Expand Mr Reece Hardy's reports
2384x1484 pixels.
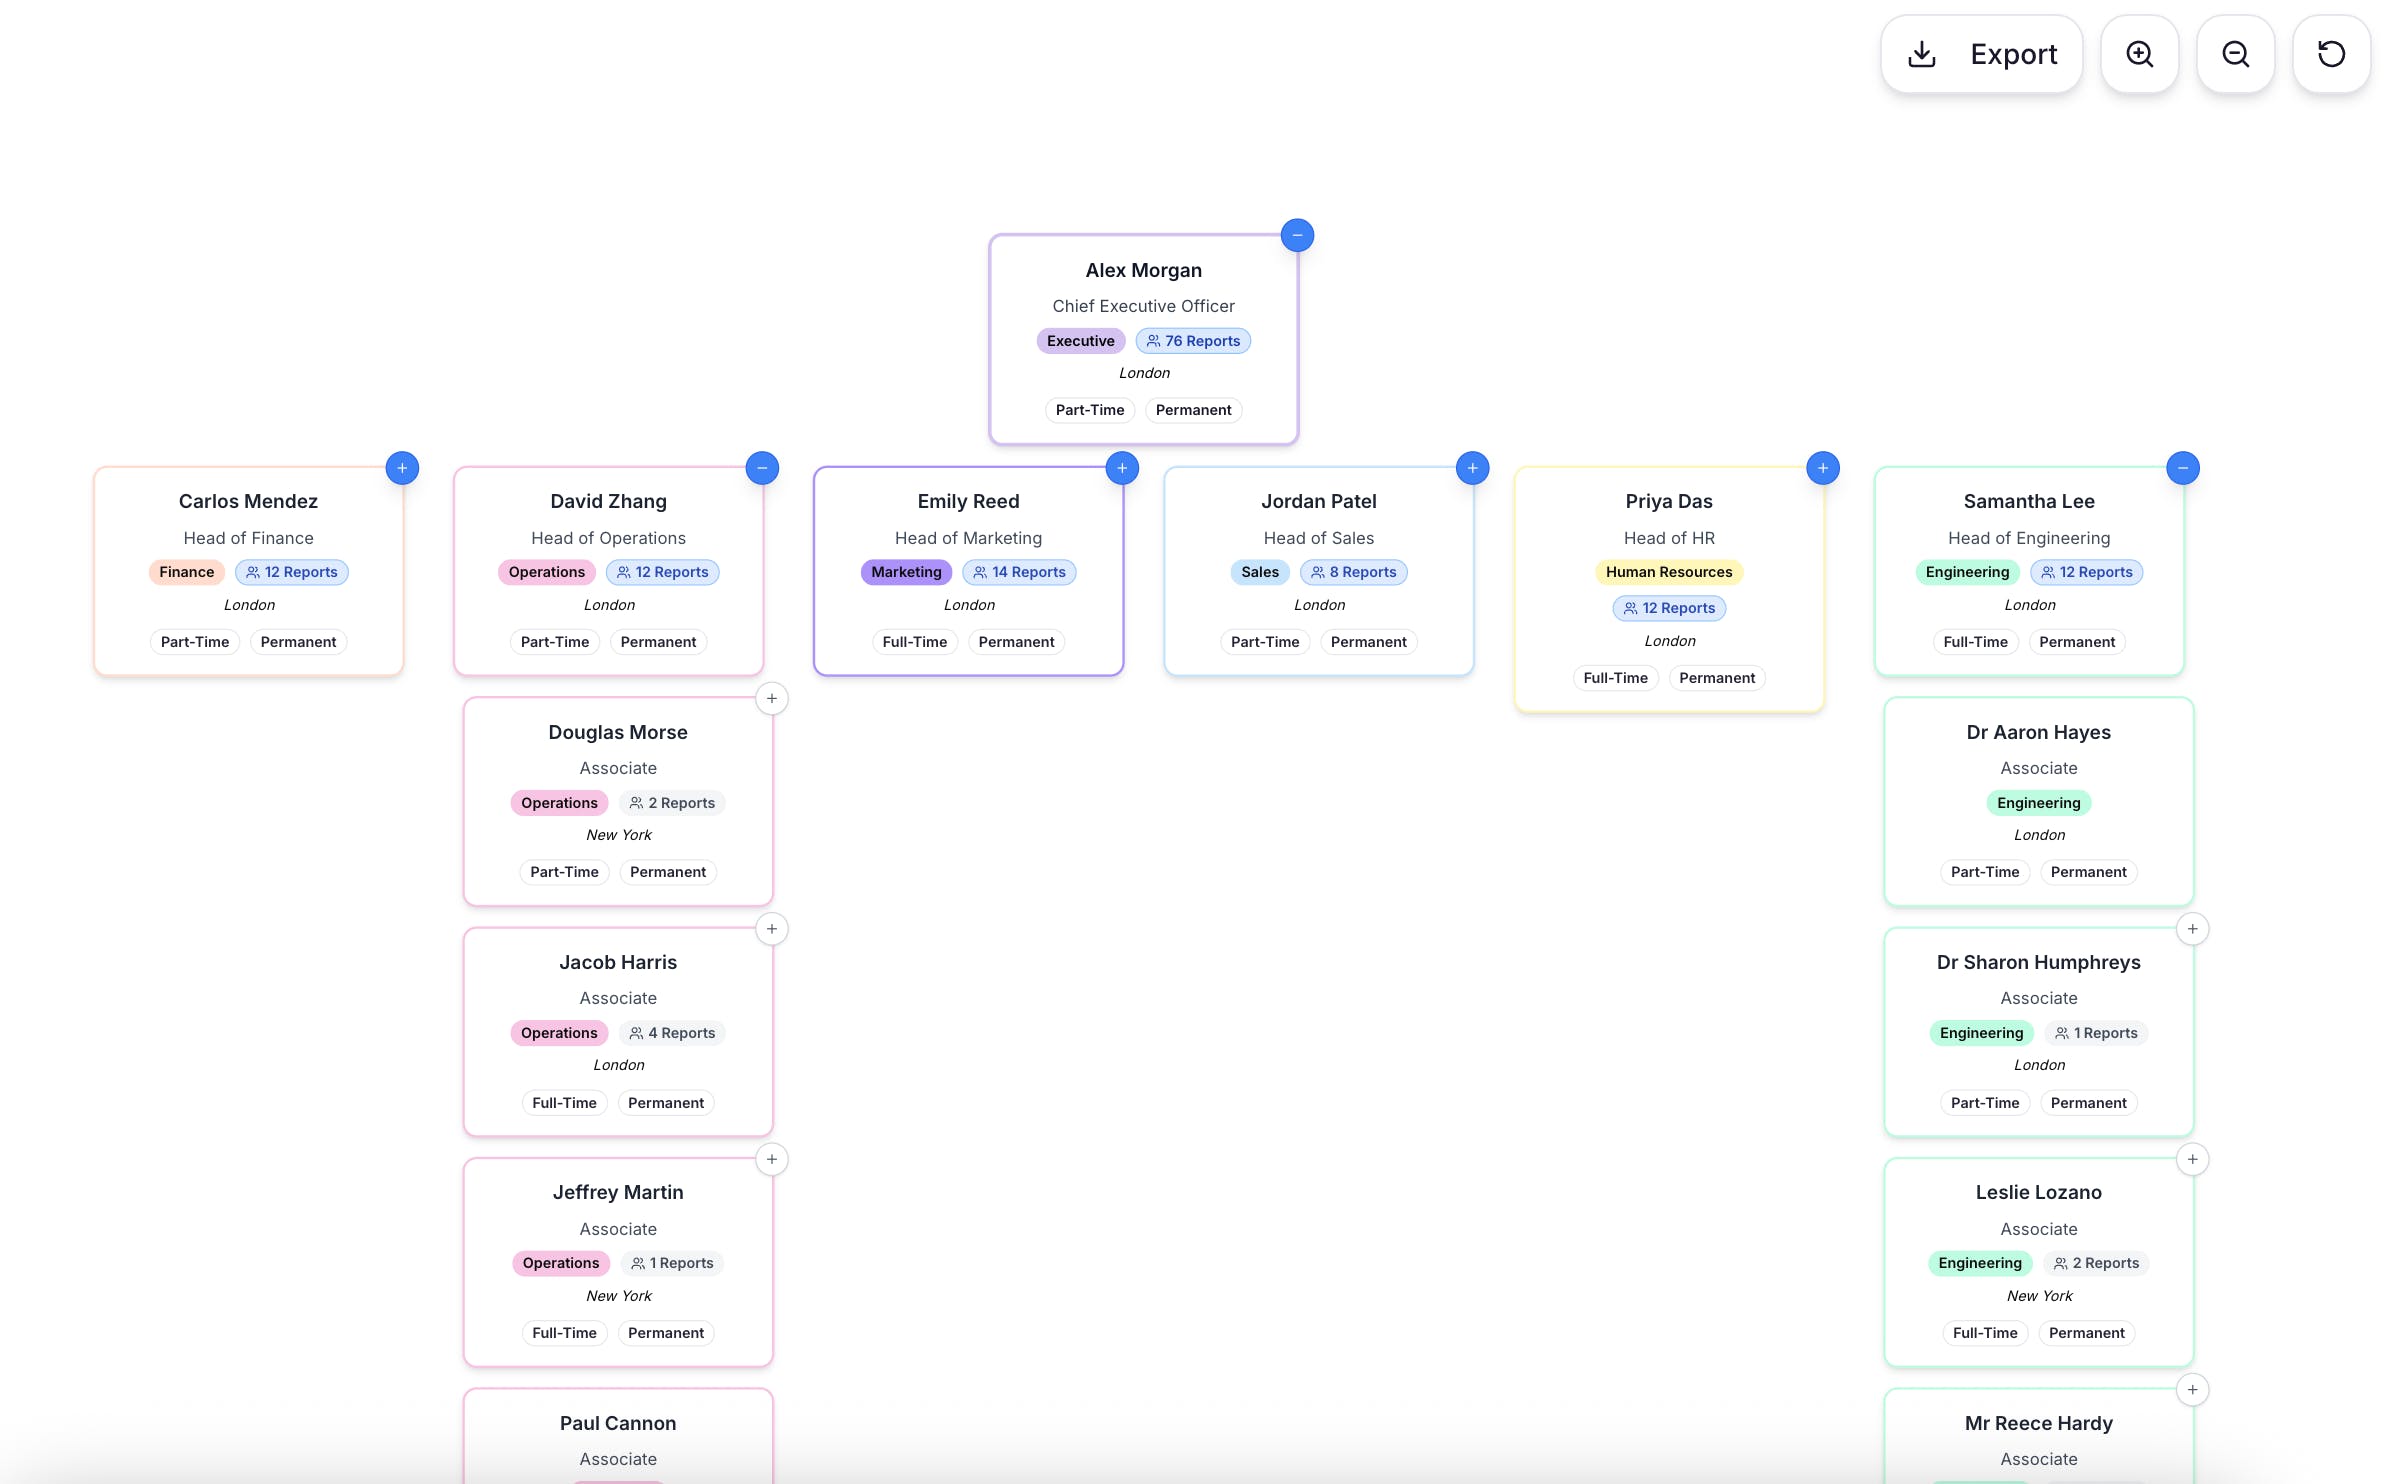[x=2193, y=1390]
